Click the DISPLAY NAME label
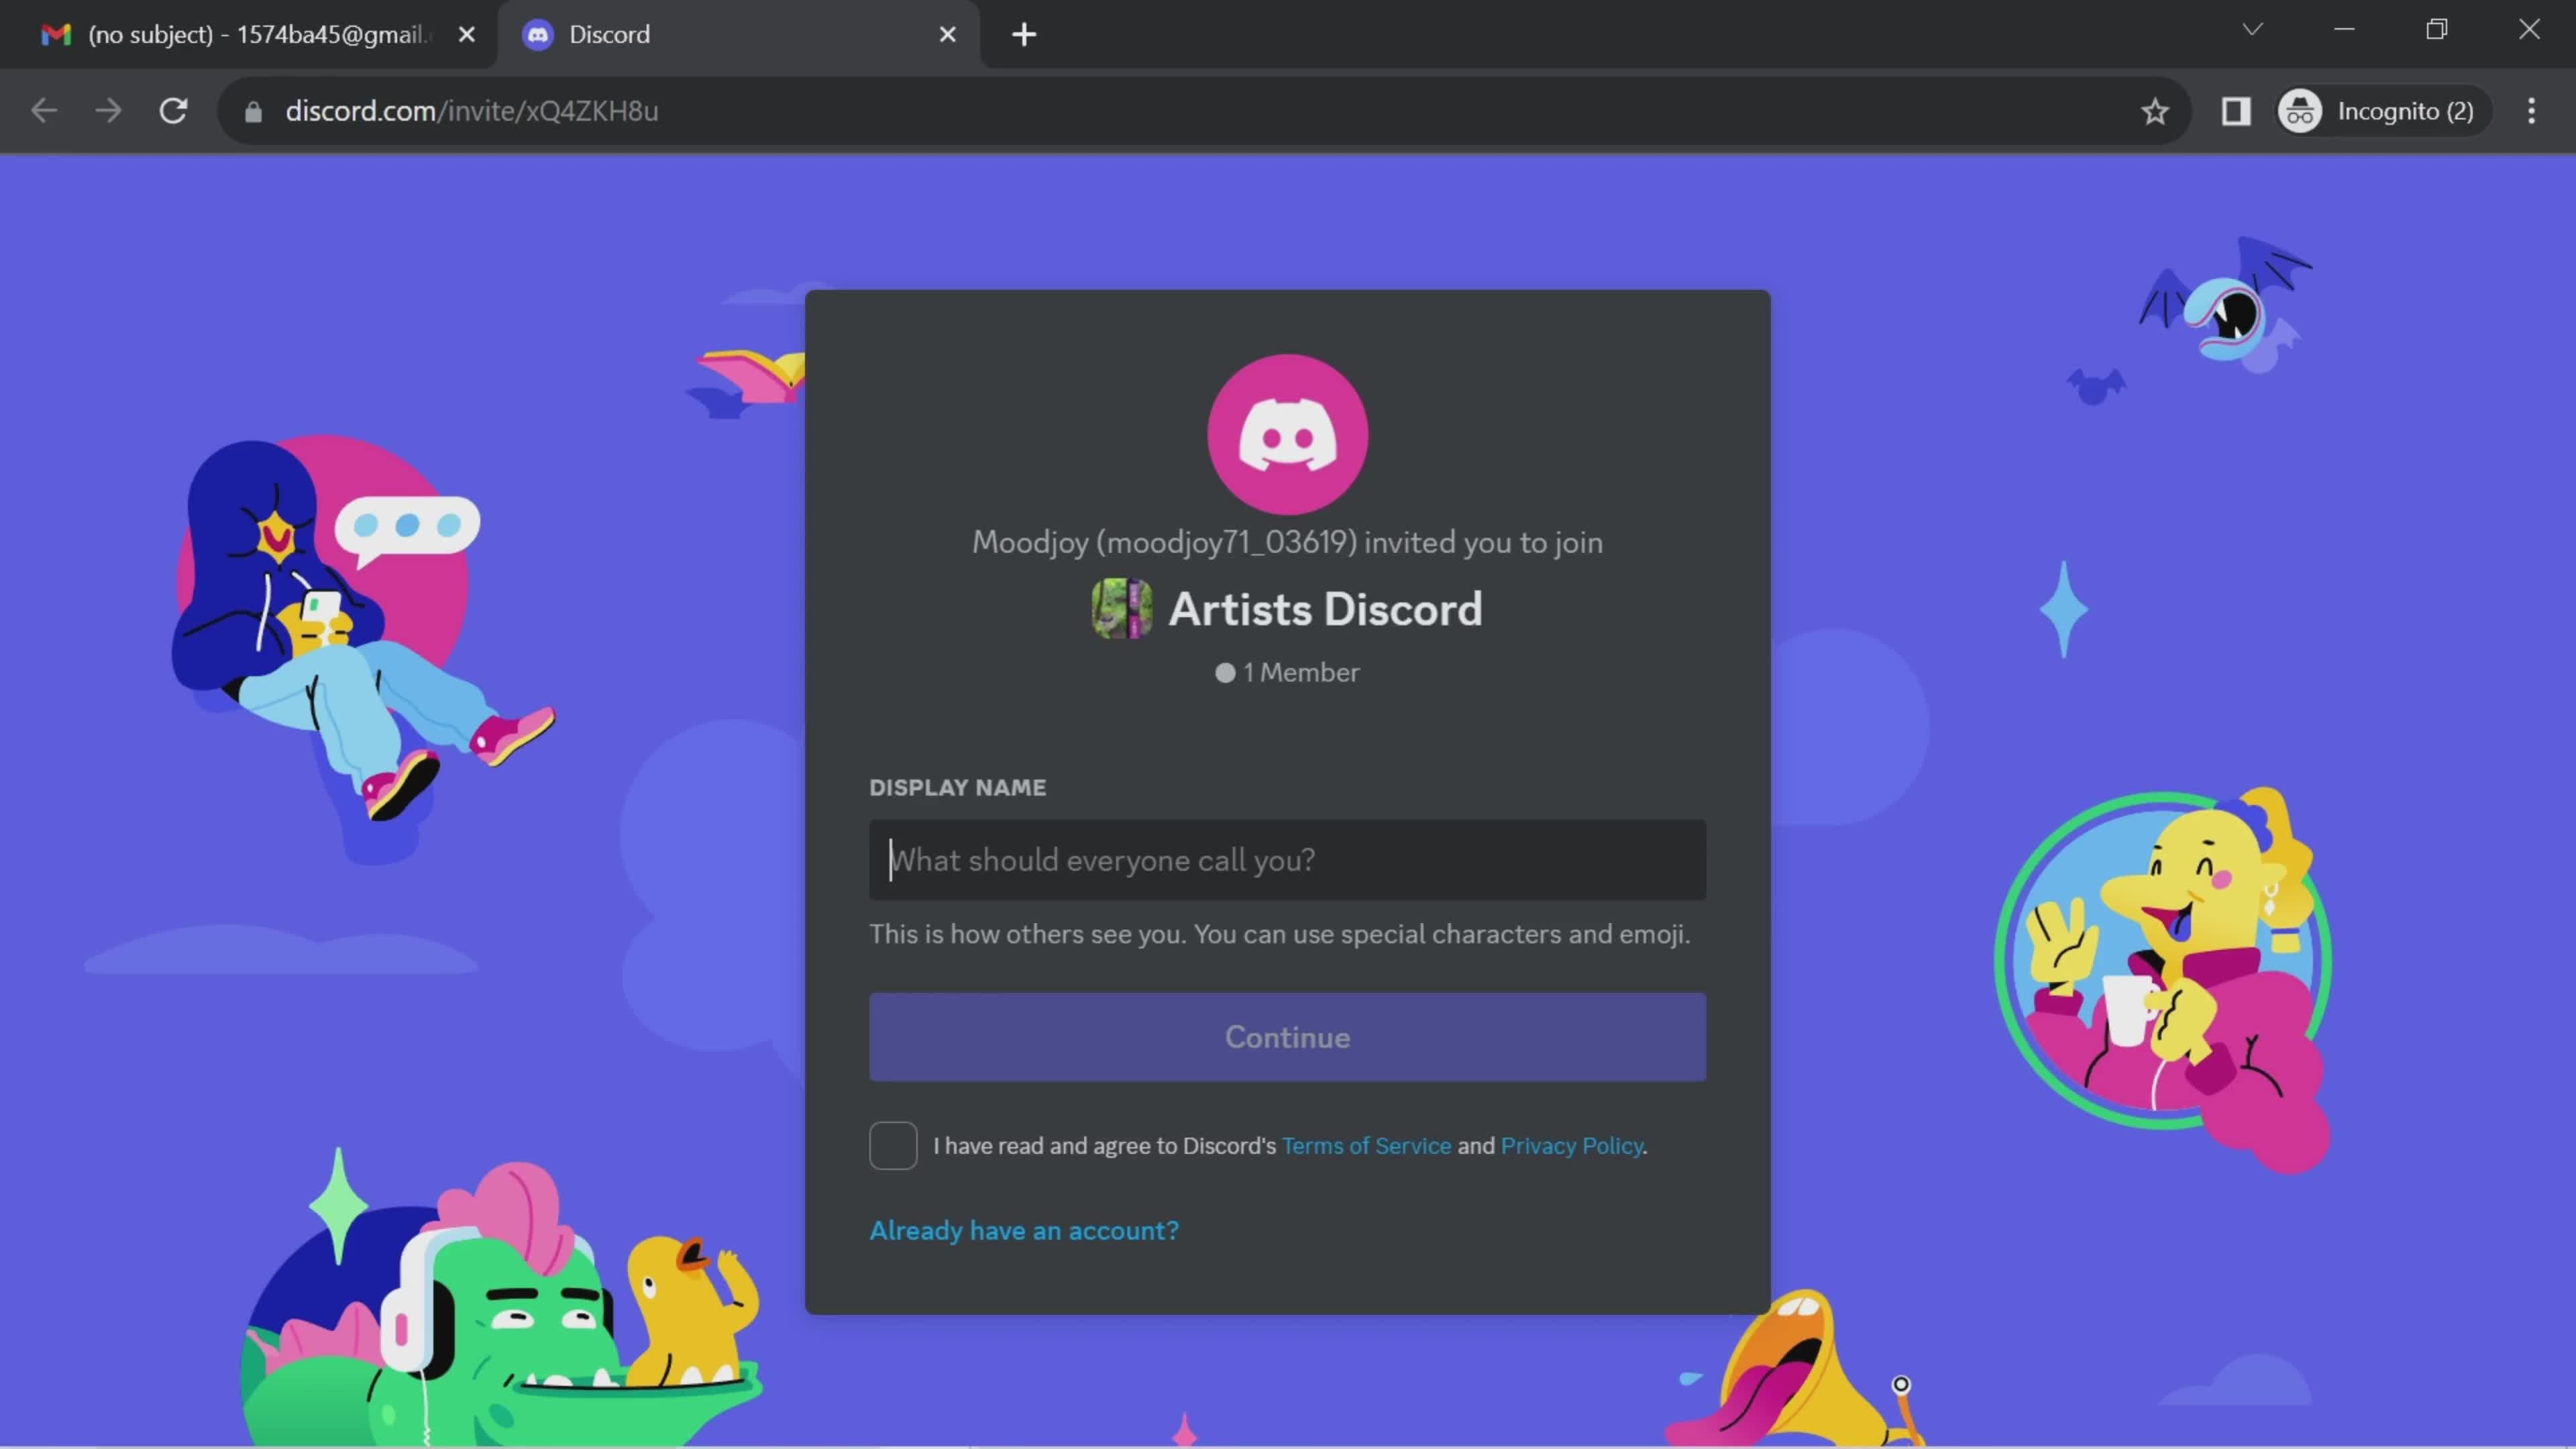The width and height of the screenshot is (2576, 1449). (957, 787)
